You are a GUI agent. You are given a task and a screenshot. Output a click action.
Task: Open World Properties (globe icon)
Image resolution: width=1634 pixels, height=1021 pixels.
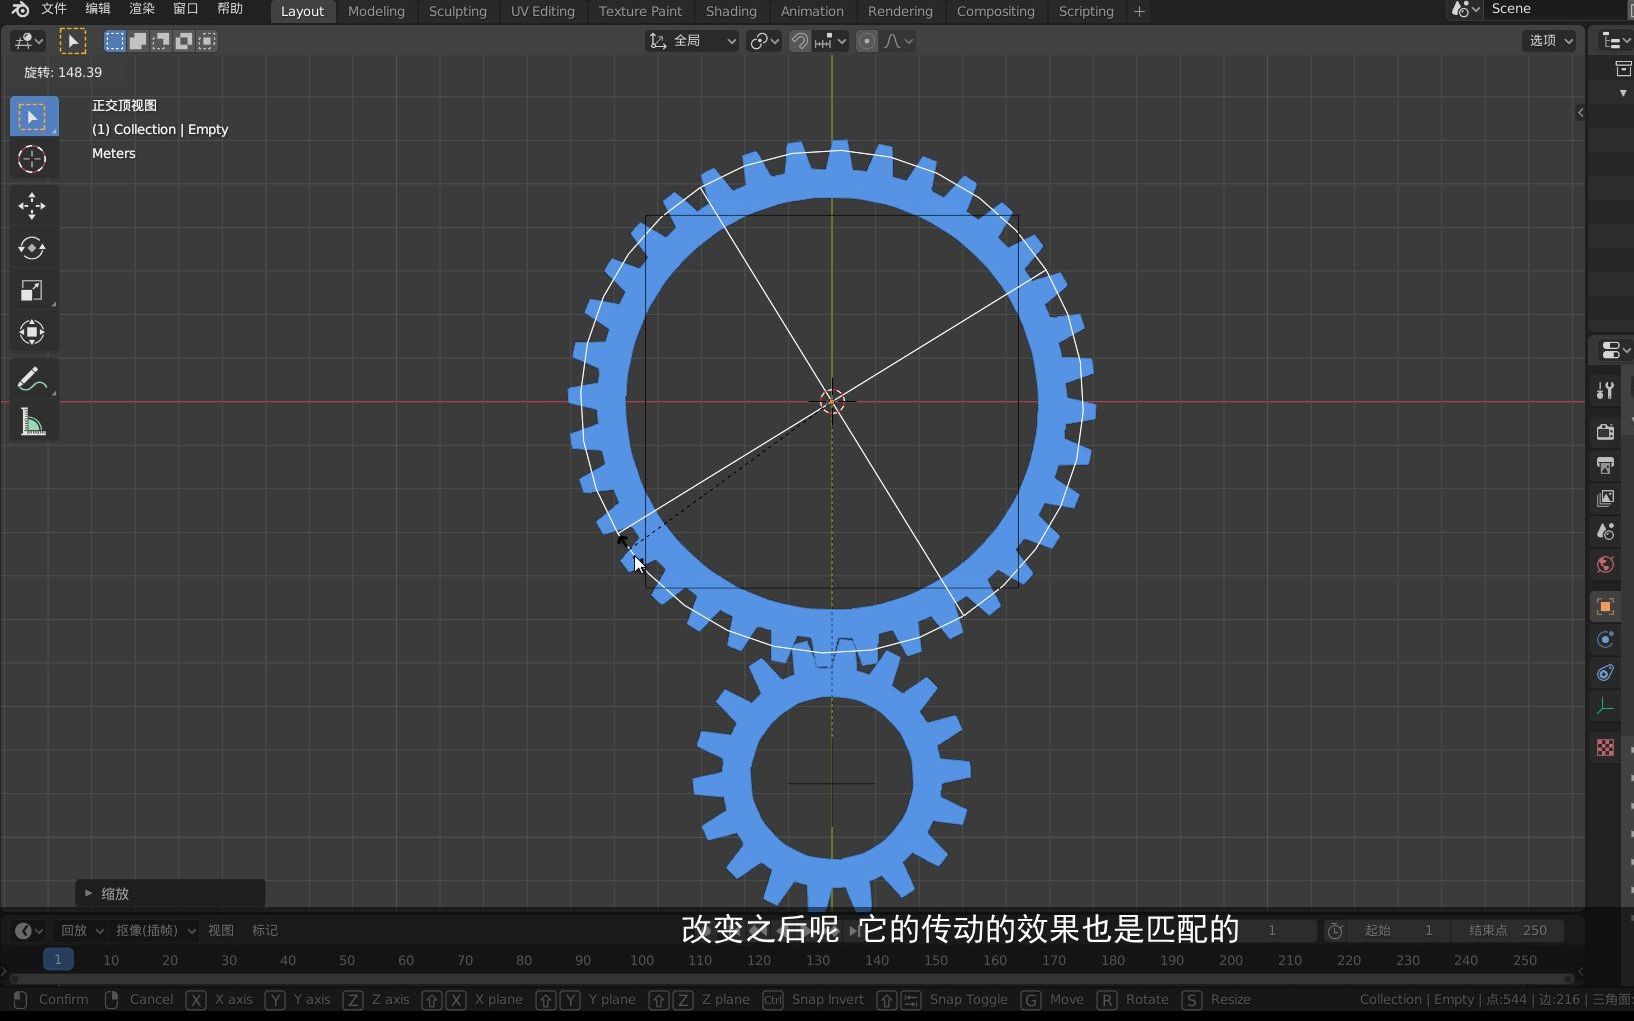click(1605, 565)
